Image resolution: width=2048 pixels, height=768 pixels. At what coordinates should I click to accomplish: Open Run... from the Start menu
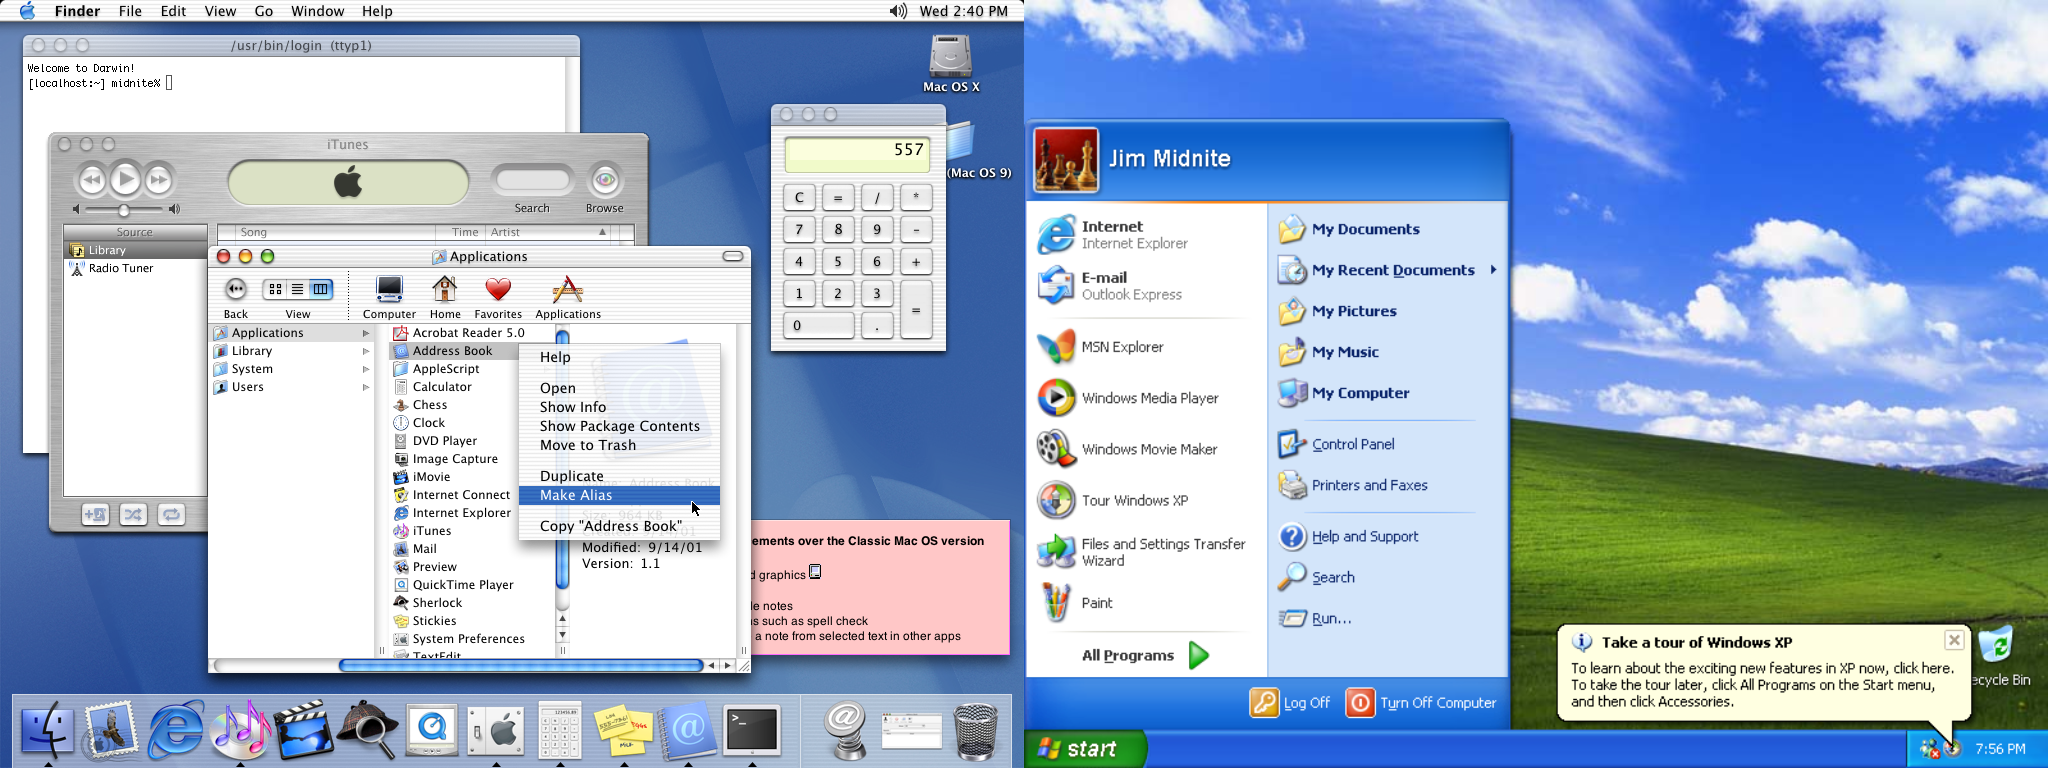click(x=1316, y=619)
